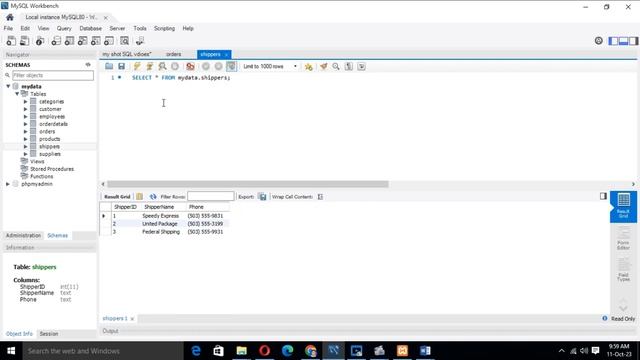640x360 pixels.
Task: Switch to Administration tab
Action: (x=23, y=236)
